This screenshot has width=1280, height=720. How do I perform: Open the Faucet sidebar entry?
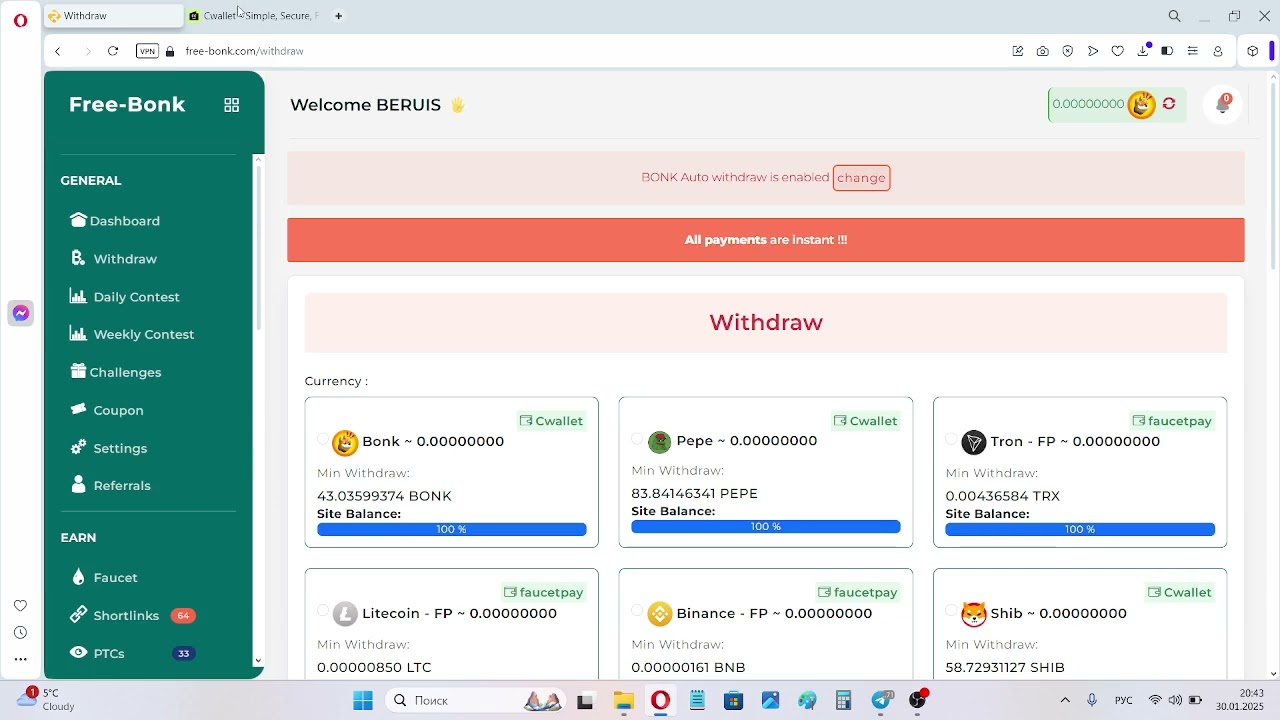pyautogui.click(x=105, y=578)
